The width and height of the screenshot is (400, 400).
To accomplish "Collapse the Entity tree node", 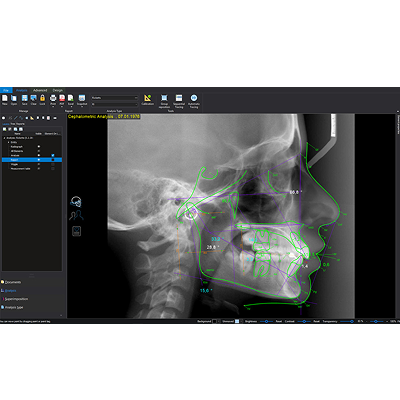I will click(x=8, y=142).
